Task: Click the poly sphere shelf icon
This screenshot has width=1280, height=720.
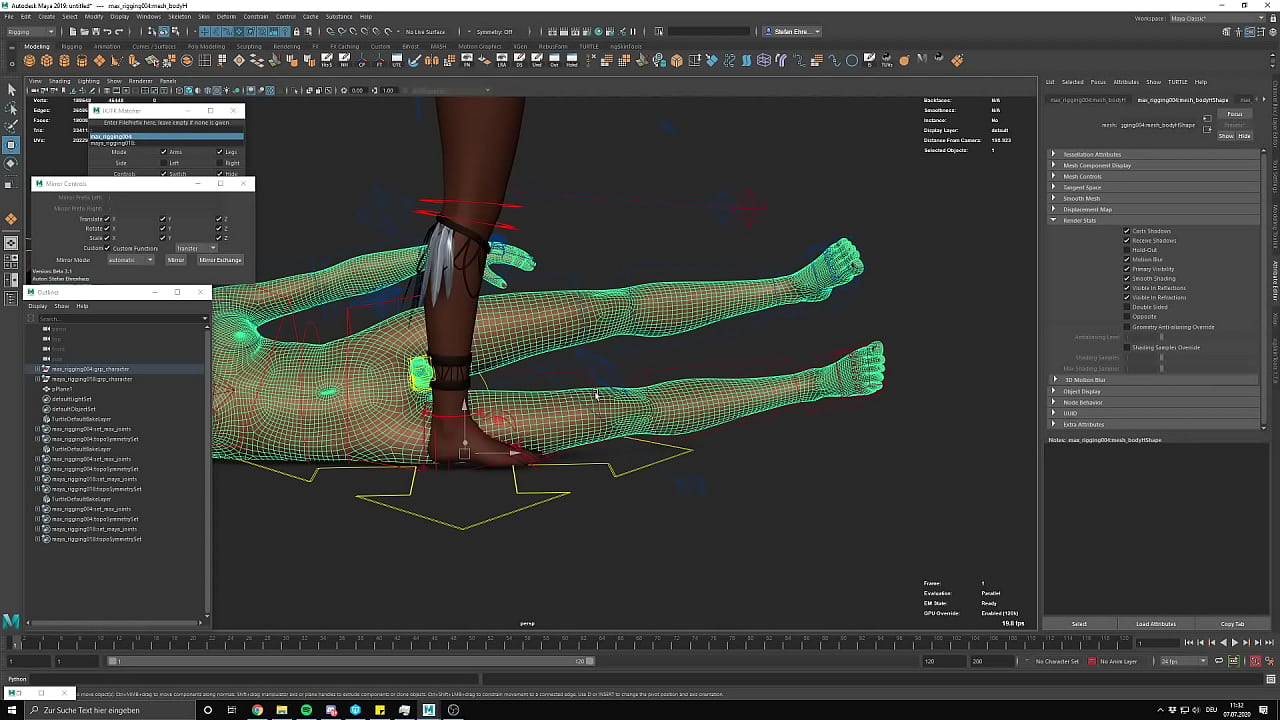Action: 29,61
